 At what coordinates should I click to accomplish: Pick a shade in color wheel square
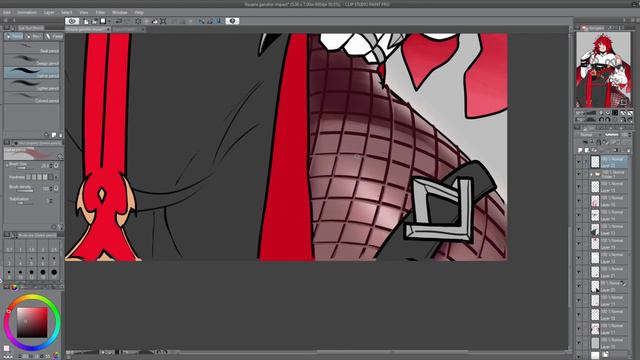[x=32, y=322]
